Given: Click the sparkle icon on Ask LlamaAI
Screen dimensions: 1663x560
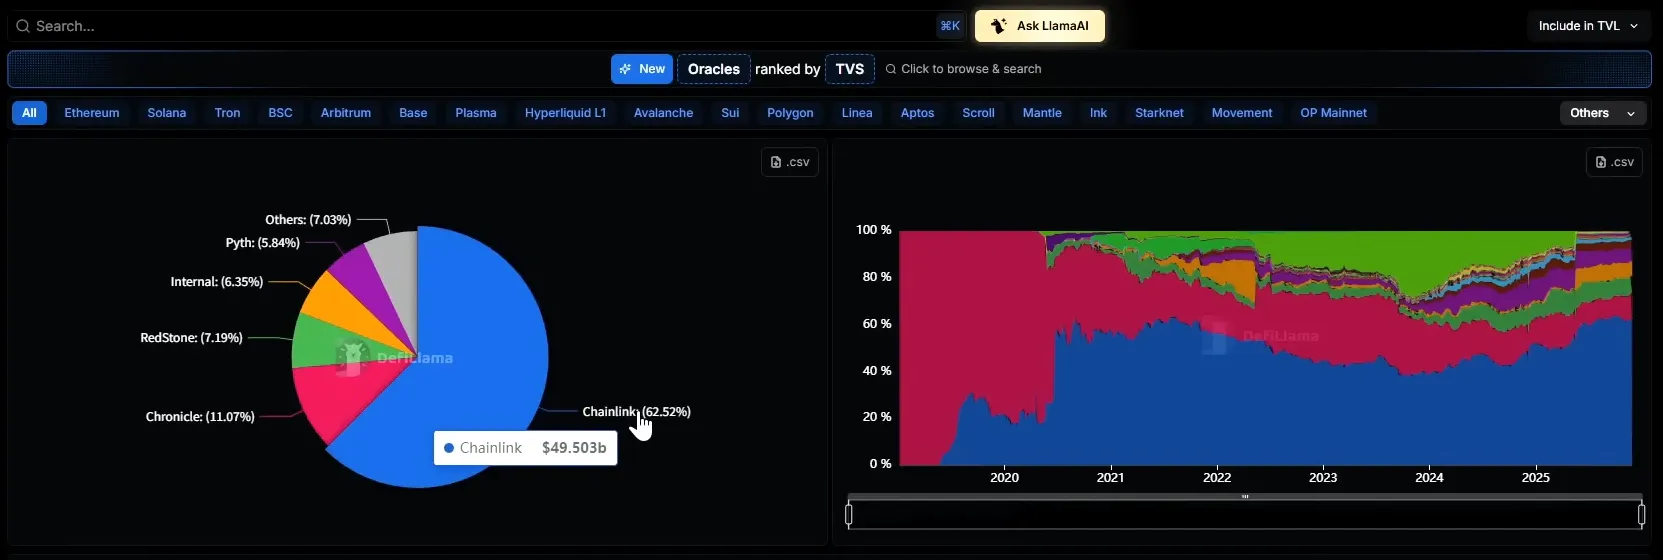Looking at the screenshot, I should click(998, 26).
